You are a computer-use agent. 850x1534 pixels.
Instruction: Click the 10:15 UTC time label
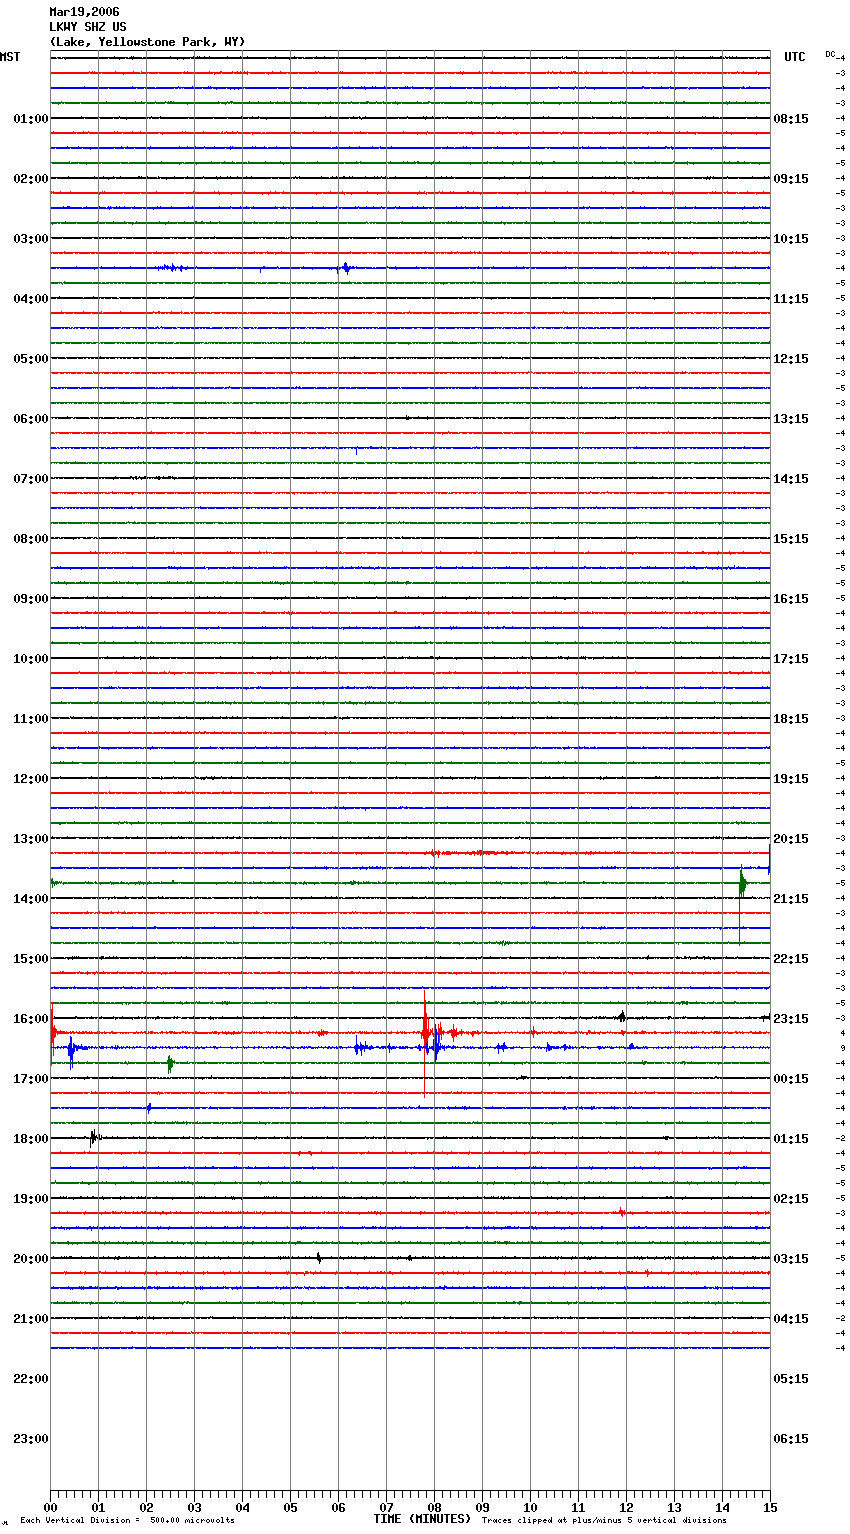791,239
